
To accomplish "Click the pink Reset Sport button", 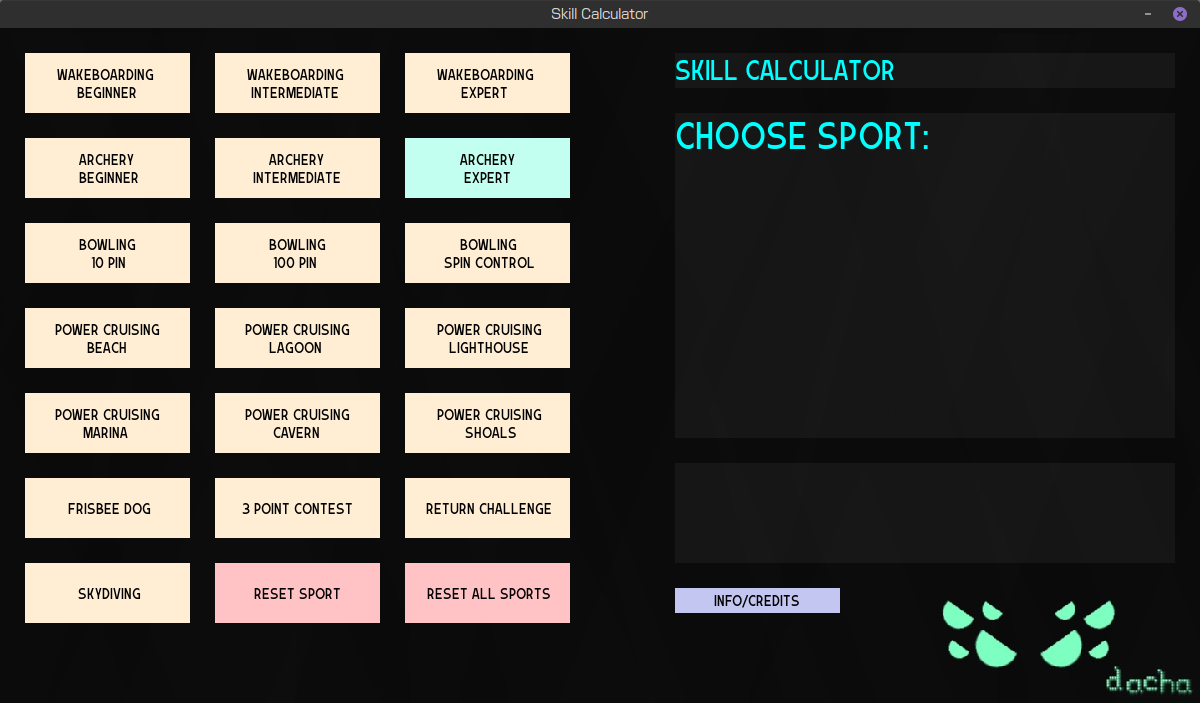I will (x=297, y=593).
